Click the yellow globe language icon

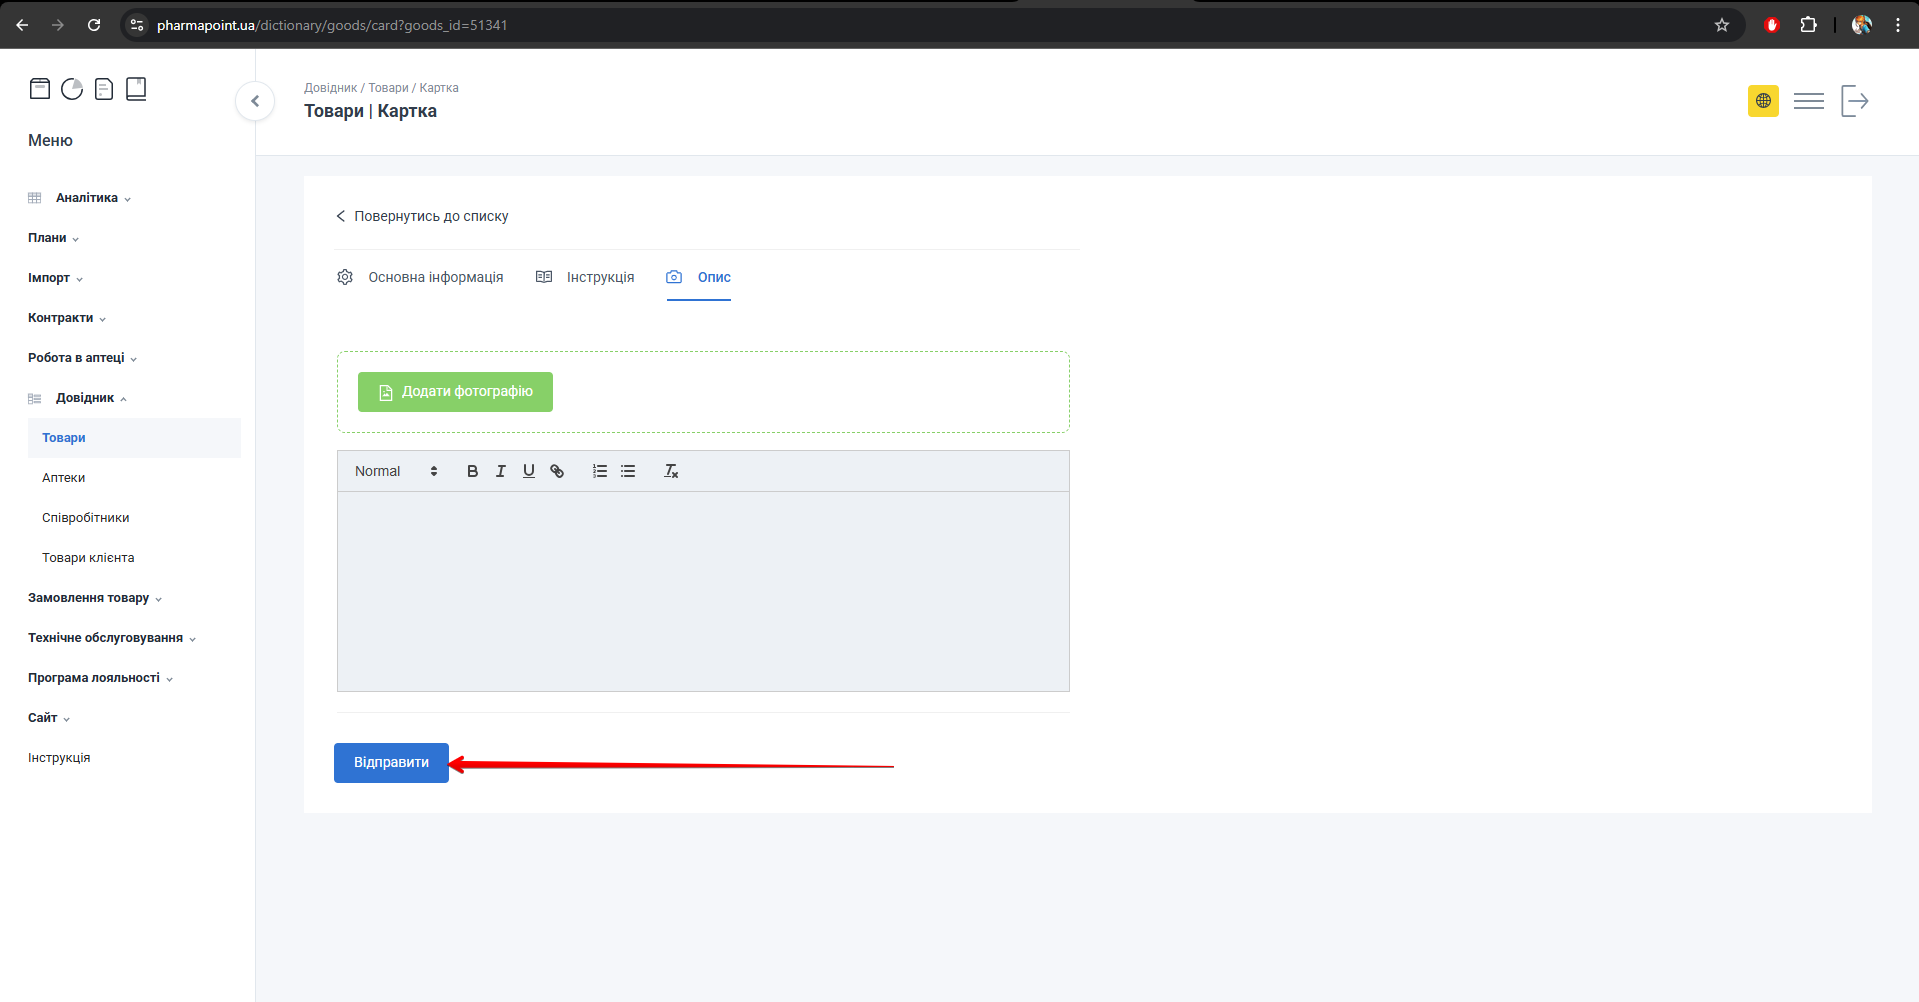(1763, 101)
